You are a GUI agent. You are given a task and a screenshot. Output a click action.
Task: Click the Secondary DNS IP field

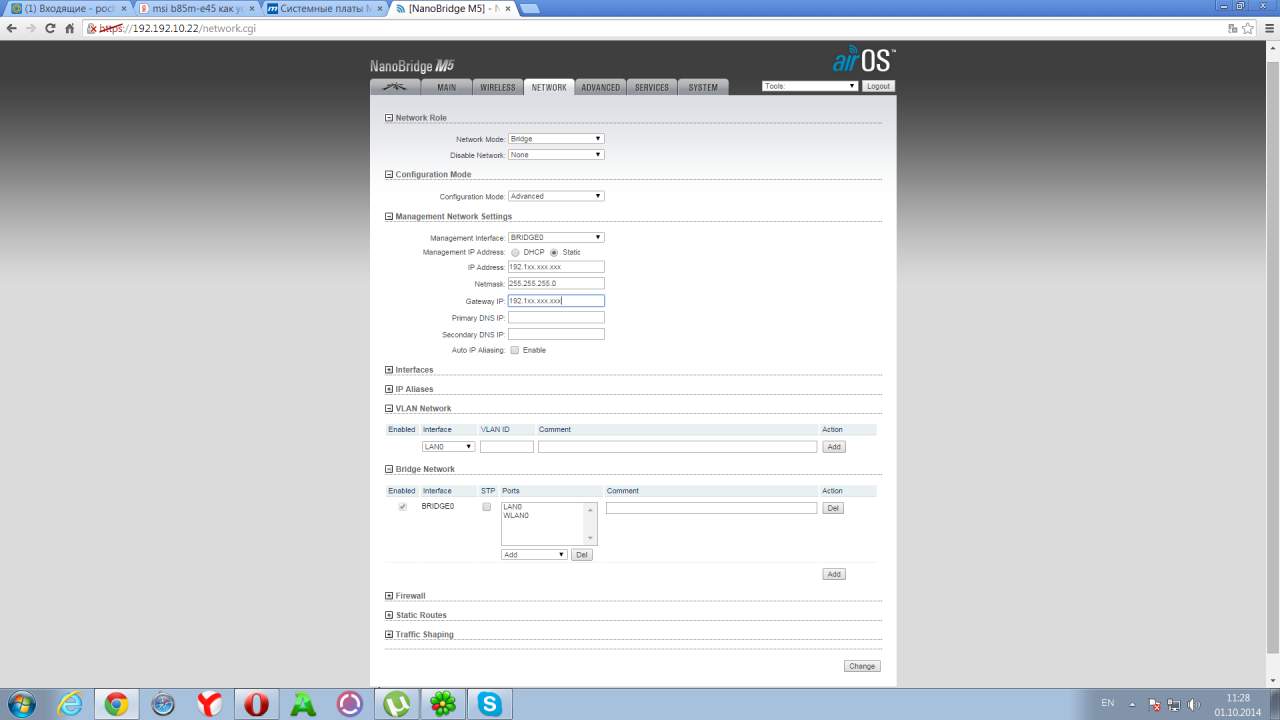556,334
